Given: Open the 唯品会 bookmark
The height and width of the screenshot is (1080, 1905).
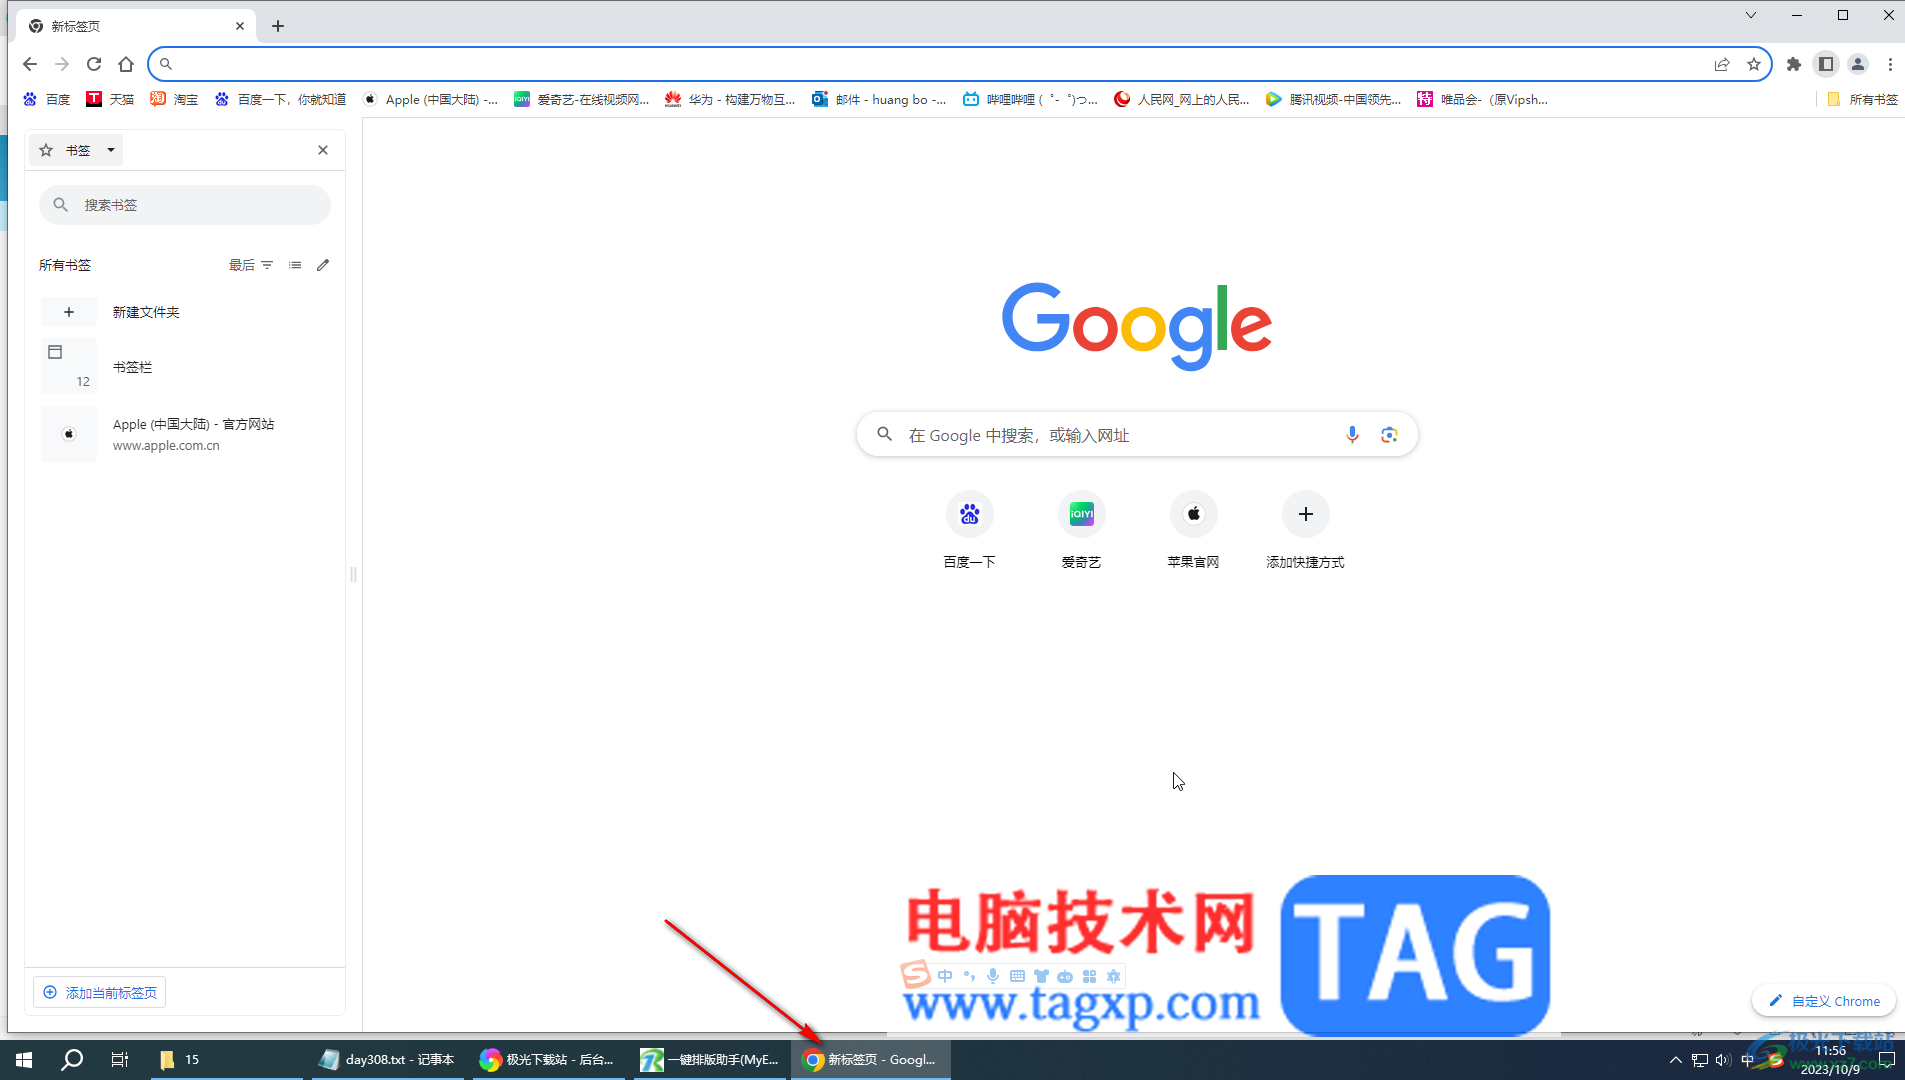Looking at the screenshot, I should coord(1482,99).
